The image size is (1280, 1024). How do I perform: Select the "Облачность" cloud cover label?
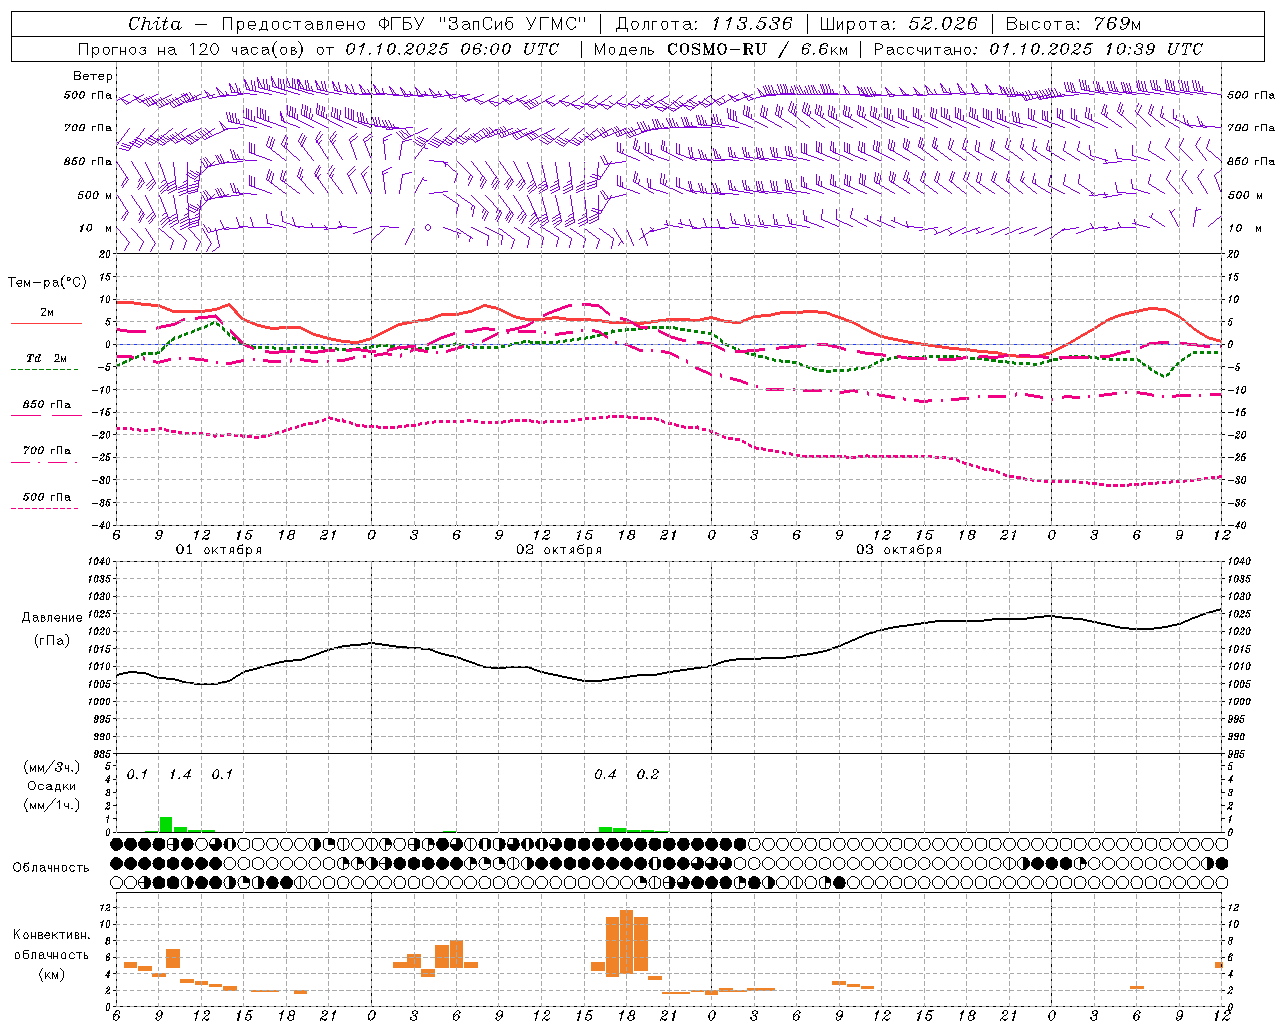(x=51, y=868)
